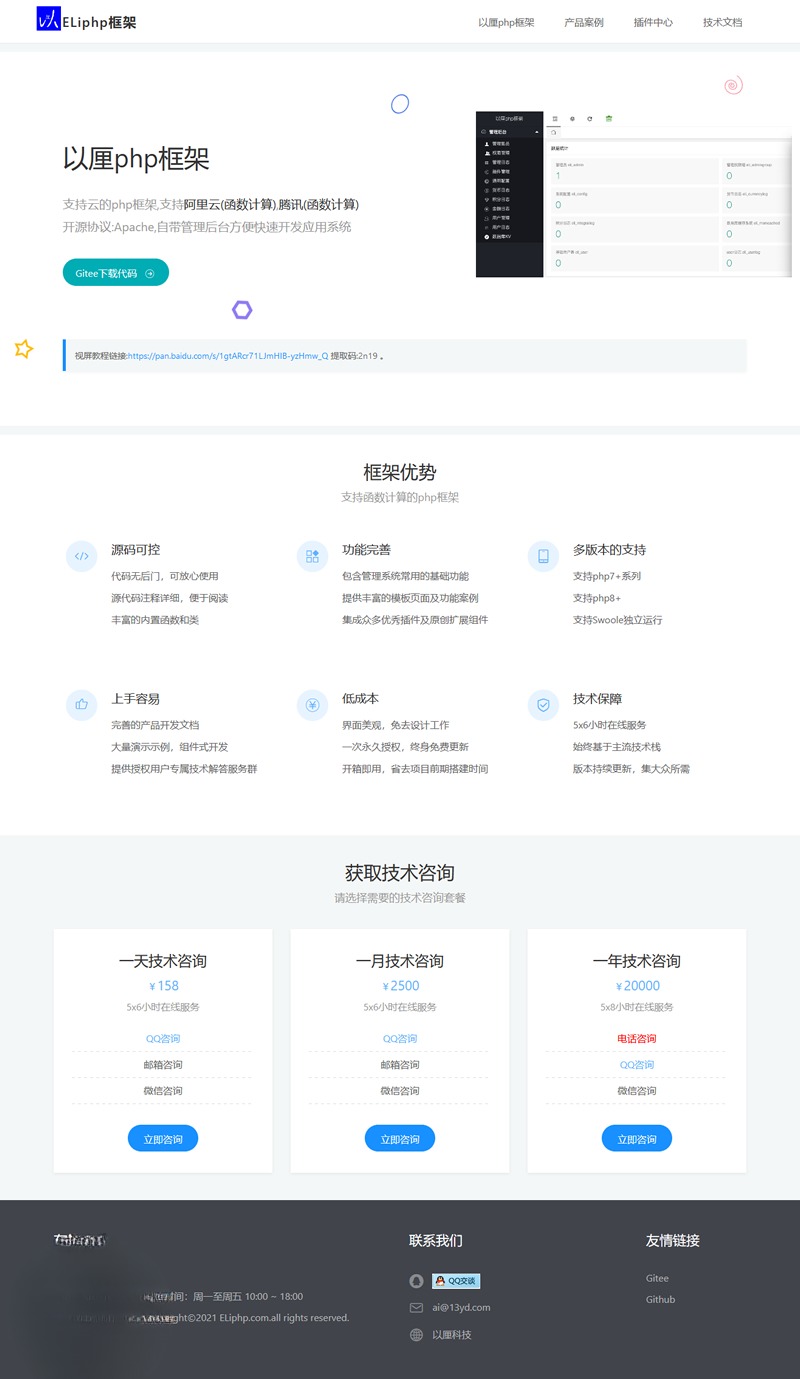Screen dimensions: 800x1379
Task: Open the 技术文档 navigation menu
Action: [721, 21]
